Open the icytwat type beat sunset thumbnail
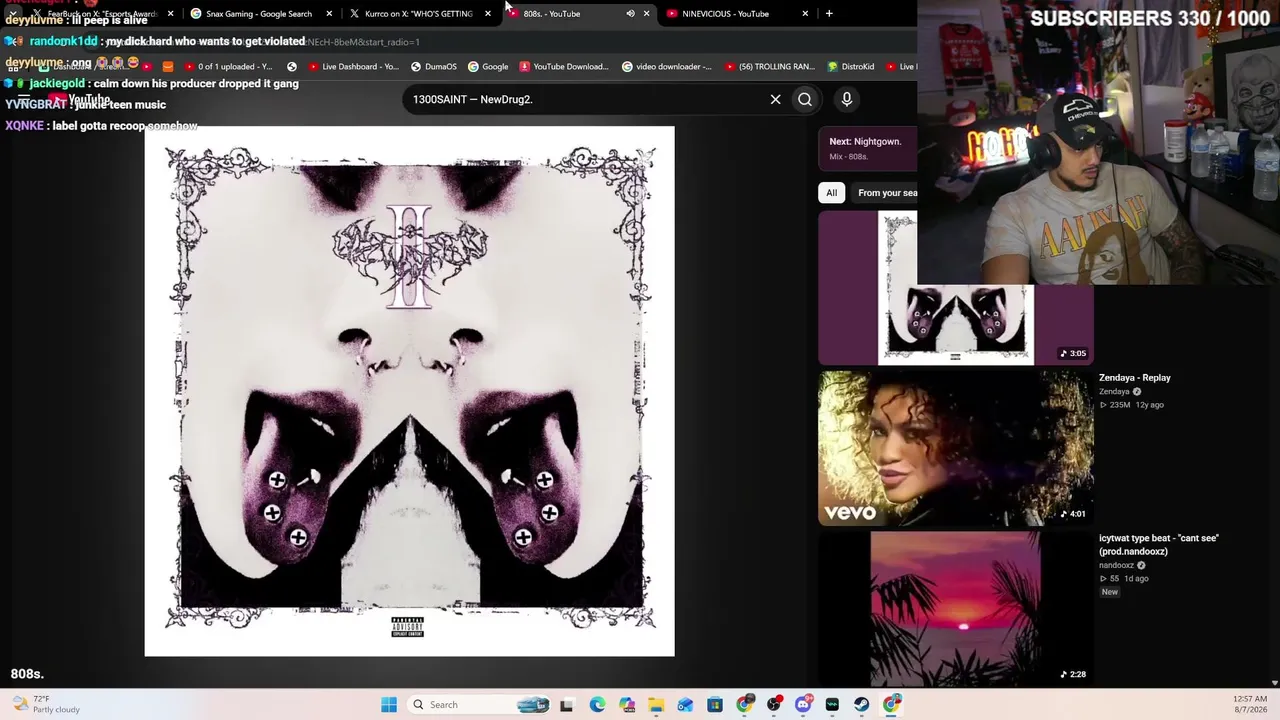1280x720 pixels. tap(955, 609)
